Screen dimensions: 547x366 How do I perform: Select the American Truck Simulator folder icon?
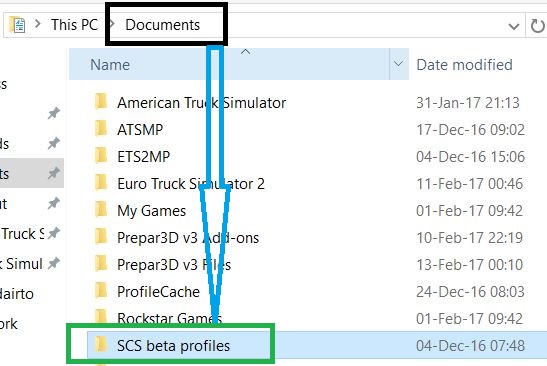101,102
